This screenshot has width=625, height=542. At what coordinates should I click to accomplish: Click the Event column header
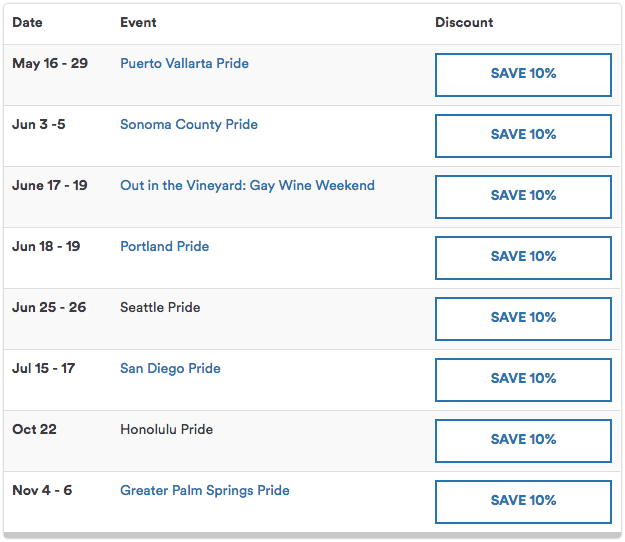(x=138, y=22)
